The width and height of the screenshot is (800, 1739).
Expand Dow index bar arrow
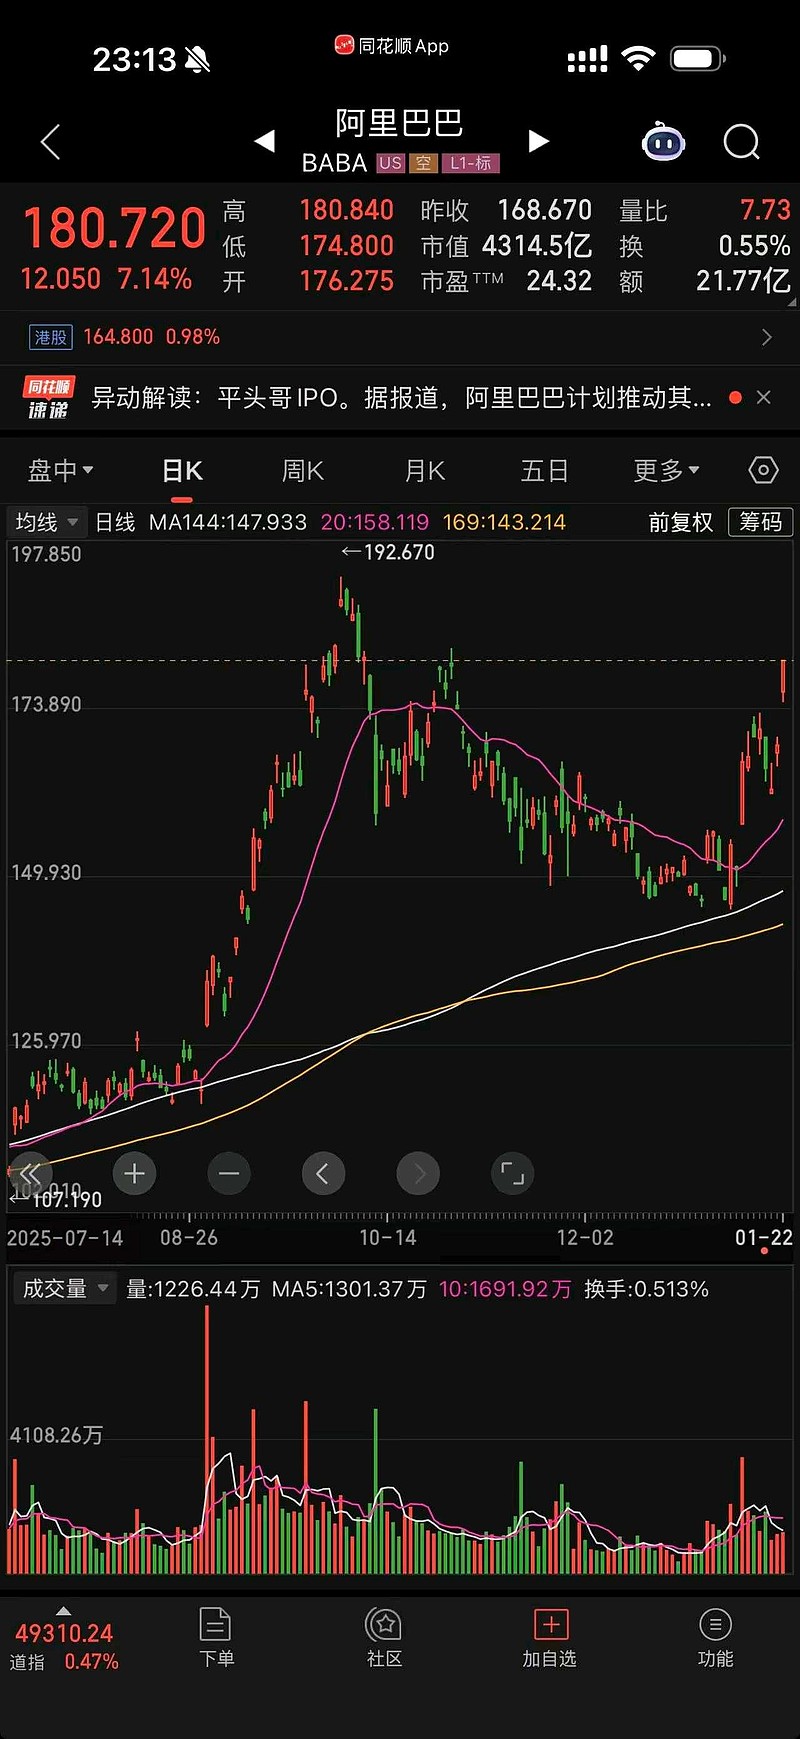coord(64,1610)
